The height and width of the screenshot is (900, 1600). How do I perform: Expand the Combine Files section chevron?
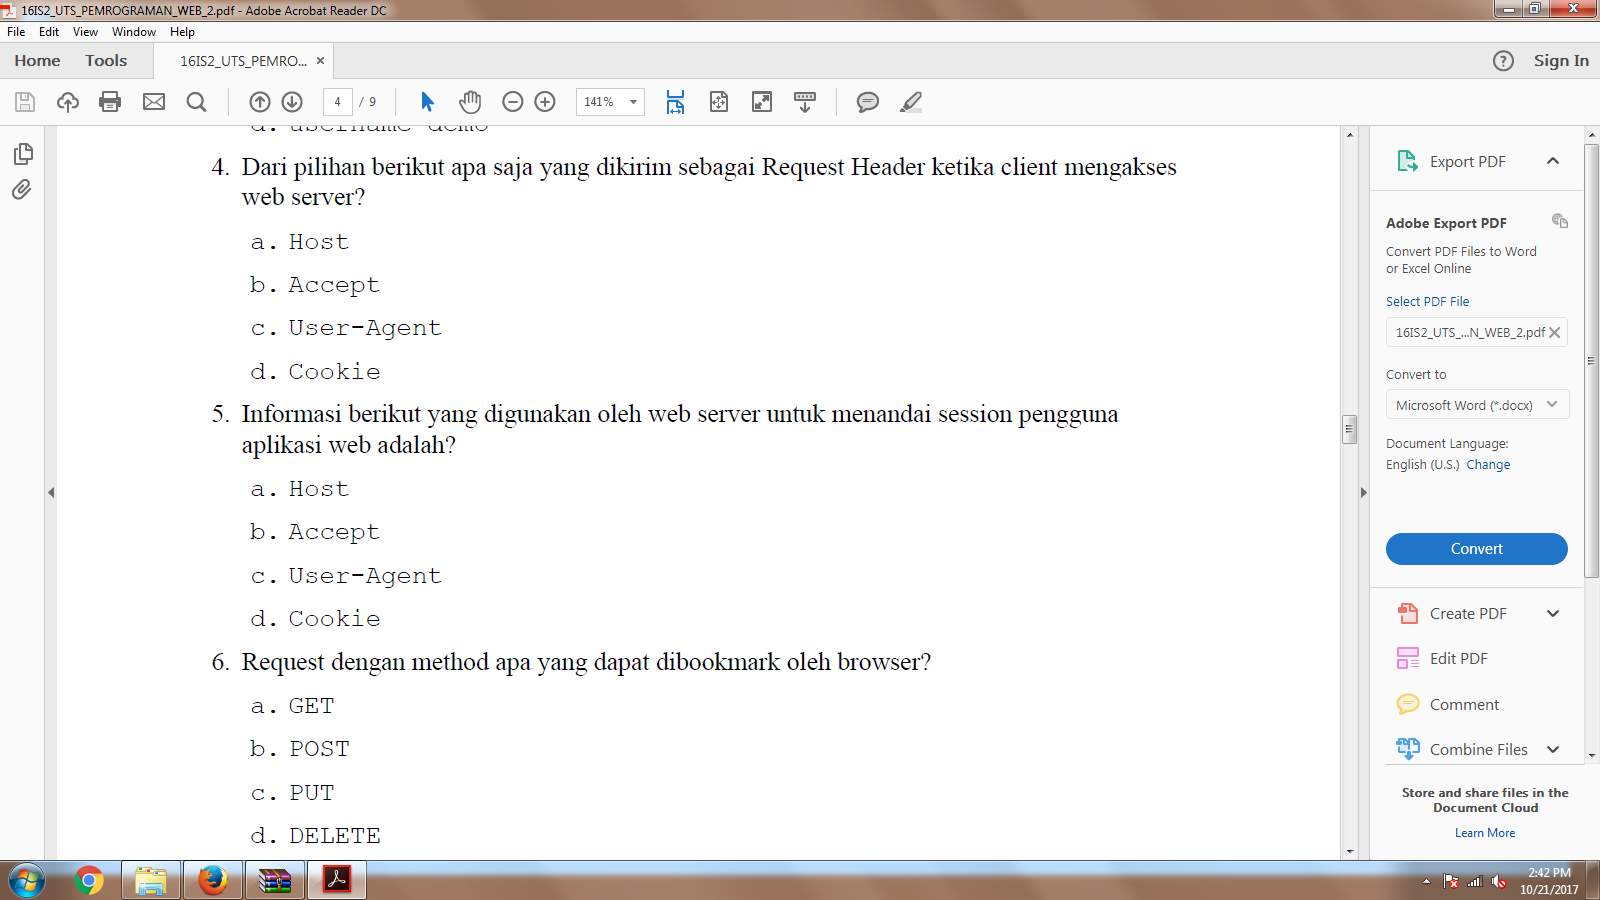point(1553,749)
